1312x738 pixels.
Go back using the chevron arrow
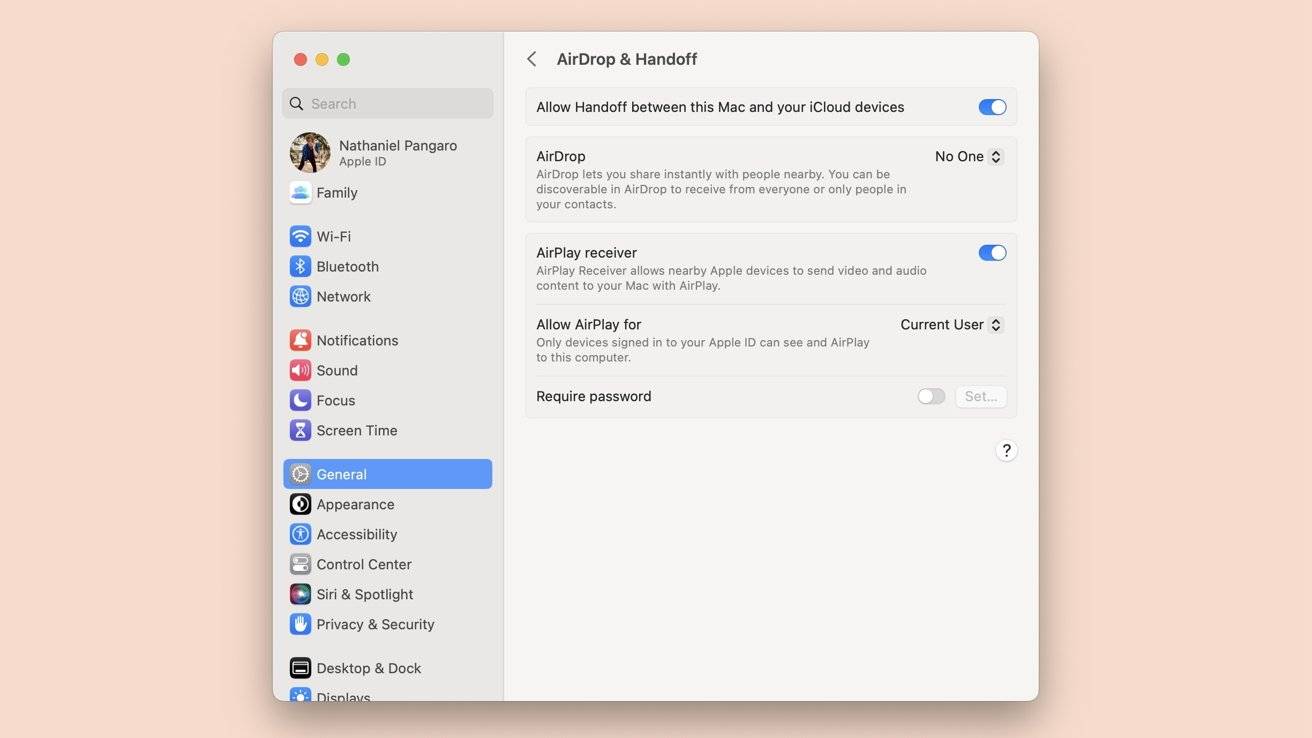pyautogui.click(x=532, y=59)
